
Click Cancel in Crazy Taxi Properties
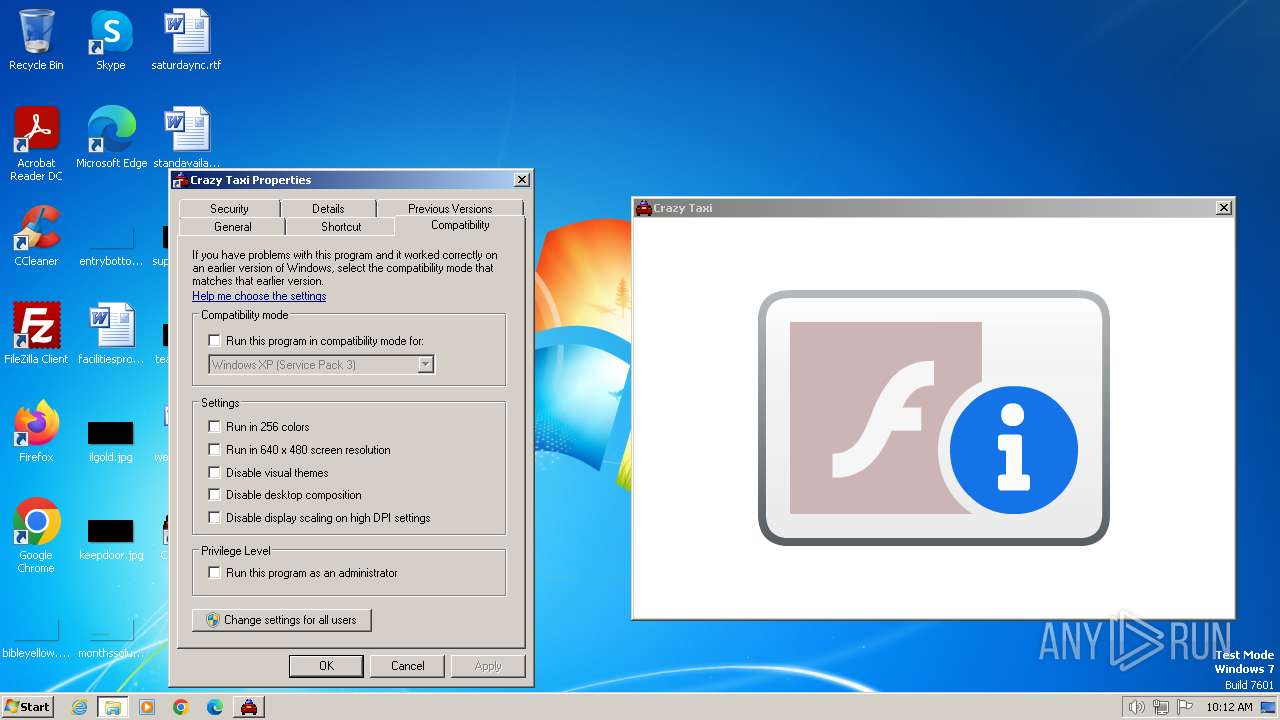point(407,666)
